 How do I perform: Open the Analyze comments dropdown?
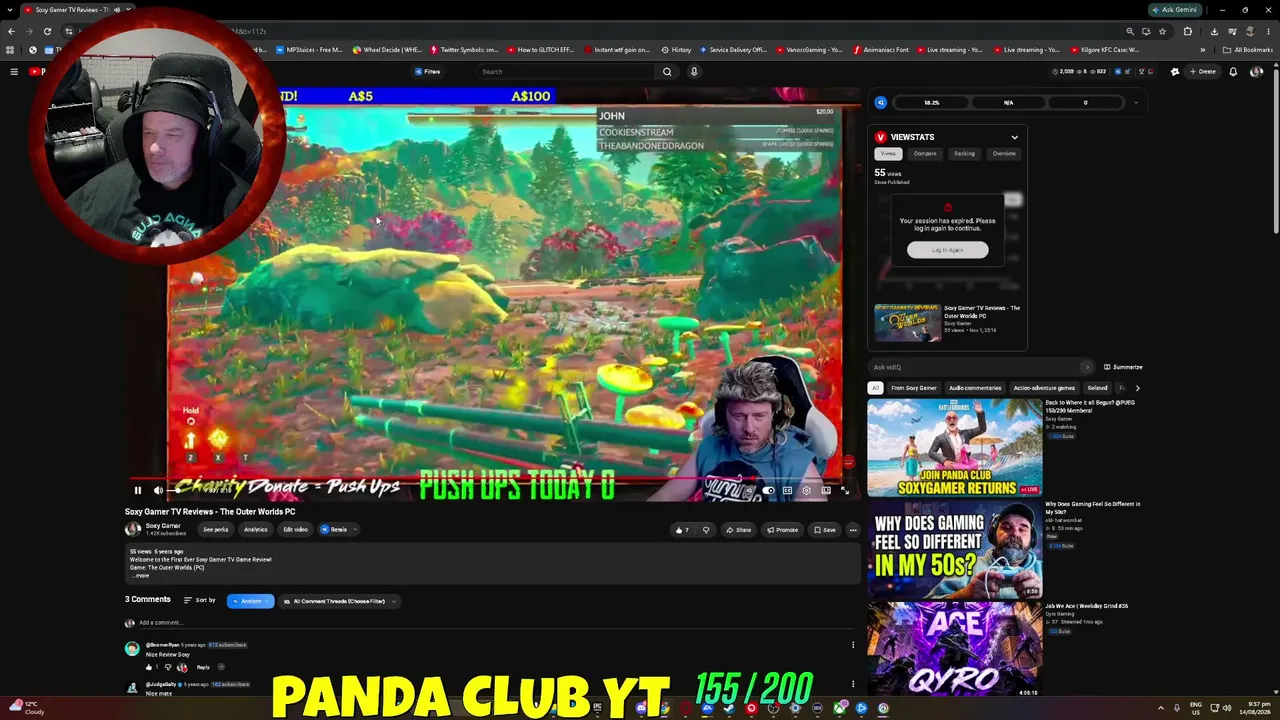[x=250, y=601]
